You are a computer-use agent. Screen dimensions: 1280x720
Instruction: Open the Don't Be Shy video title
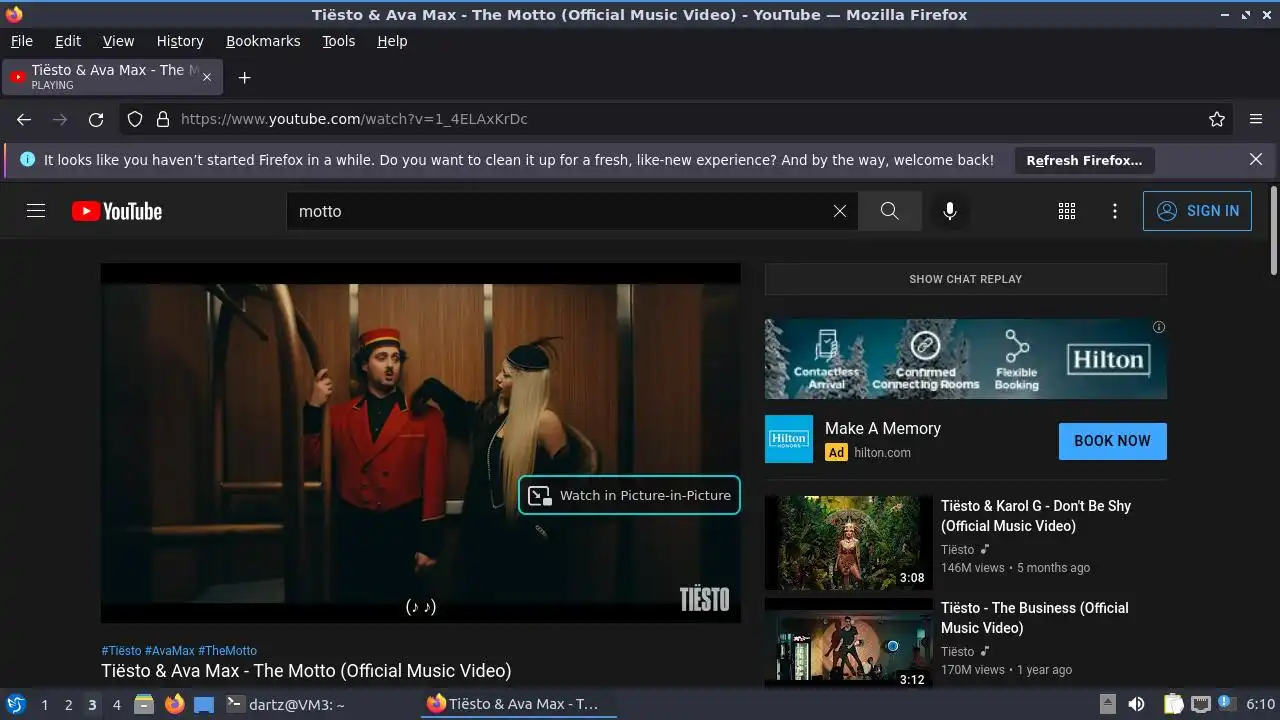click(x=1036, y=516)
